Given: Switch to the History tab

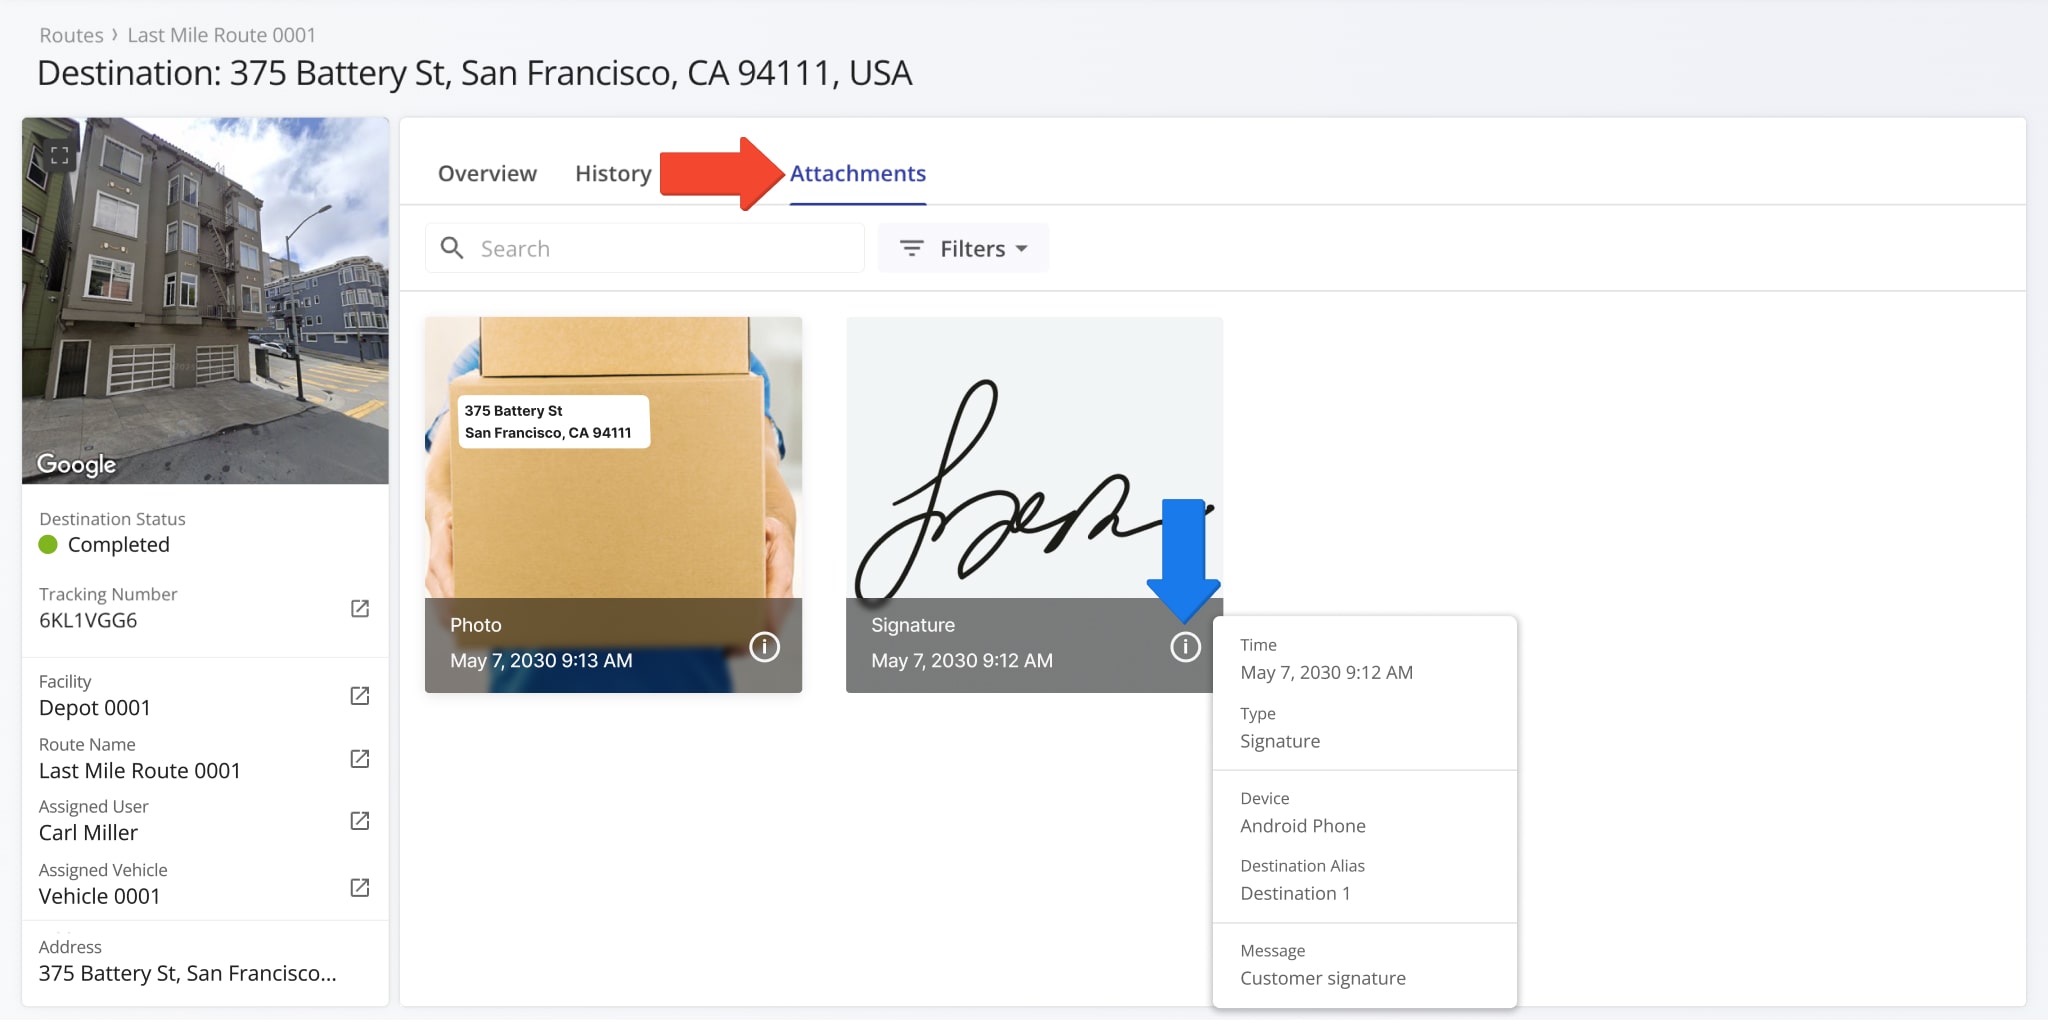Looking at the screenshot, I should pyautogui.click(x=613, y=174).
